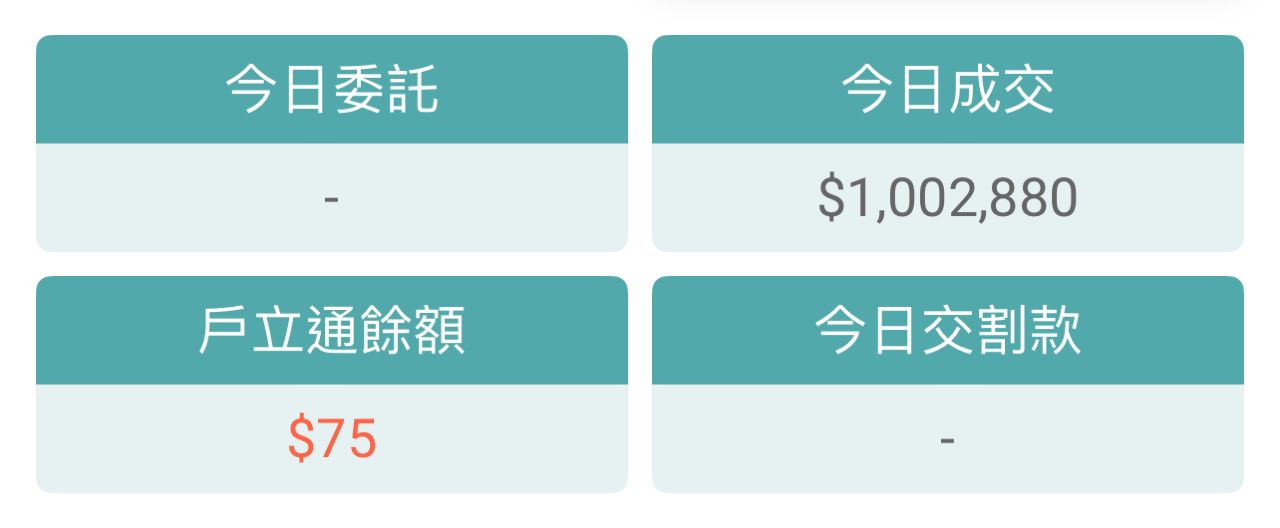Image resolution: width=1280 pixels, height=528 pixels.
Task: Select the dash value under 今日交割款
Action: (947, 439)
